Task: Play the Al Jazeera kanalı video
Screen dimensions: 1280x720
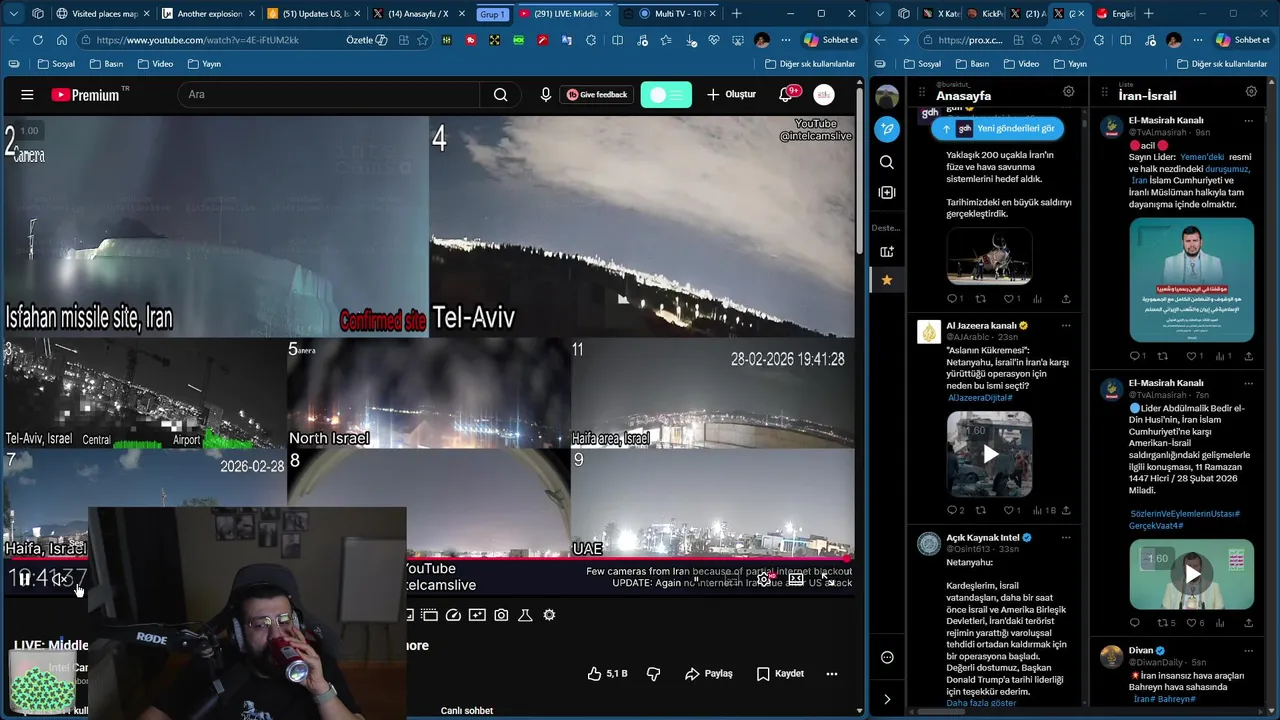Action: [x=990, y=454]
